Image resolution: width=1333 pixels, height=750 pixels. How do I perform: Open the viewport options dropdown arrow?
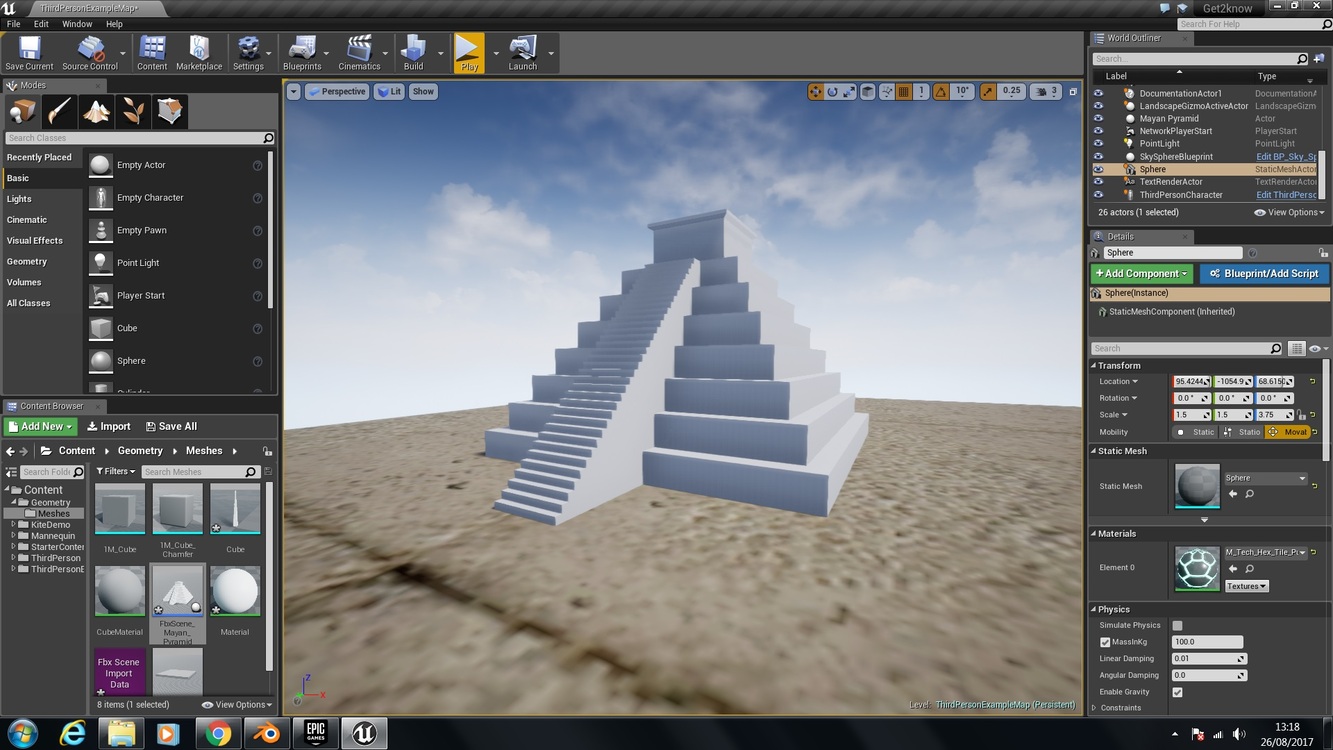click(x=293, y=91)
